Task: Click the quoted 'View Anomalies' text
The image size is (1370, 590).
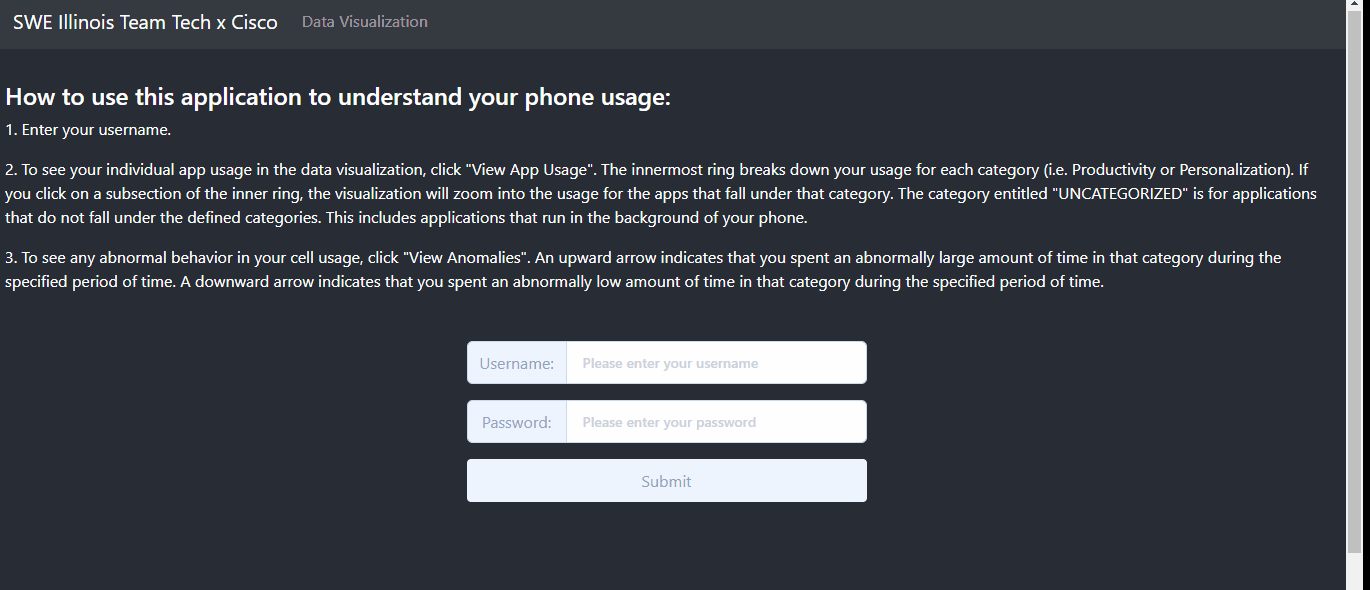Action: [463, 258]
